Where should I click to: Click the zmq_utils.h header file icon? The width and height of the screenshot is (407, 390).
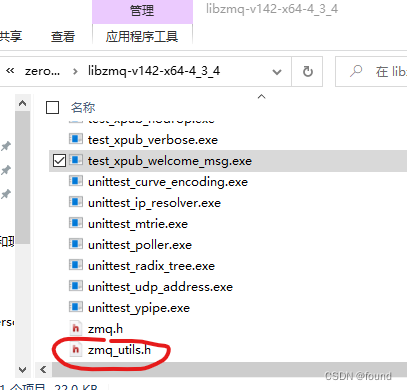tap(76, 350)
